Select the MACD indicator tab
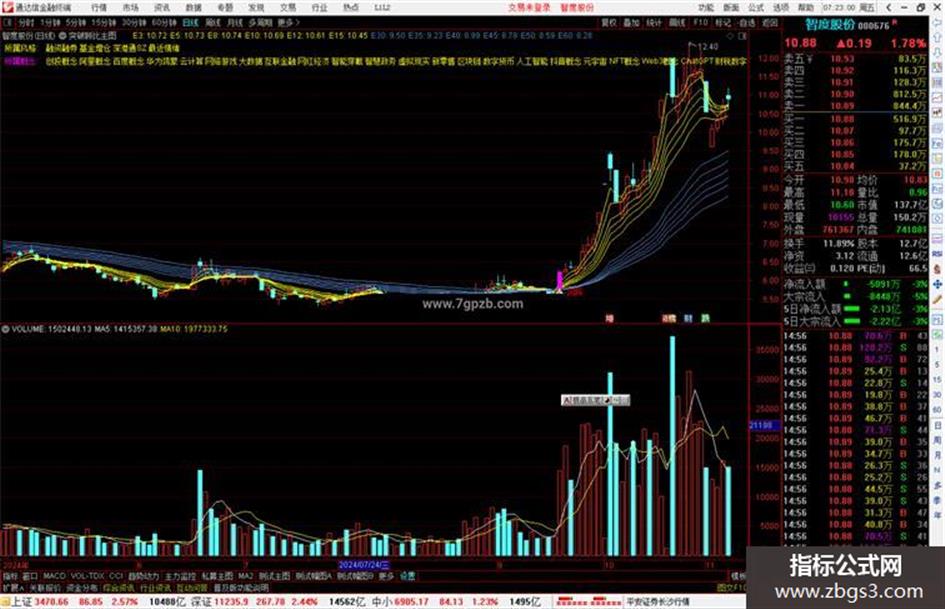 click(x=54, y=576)
